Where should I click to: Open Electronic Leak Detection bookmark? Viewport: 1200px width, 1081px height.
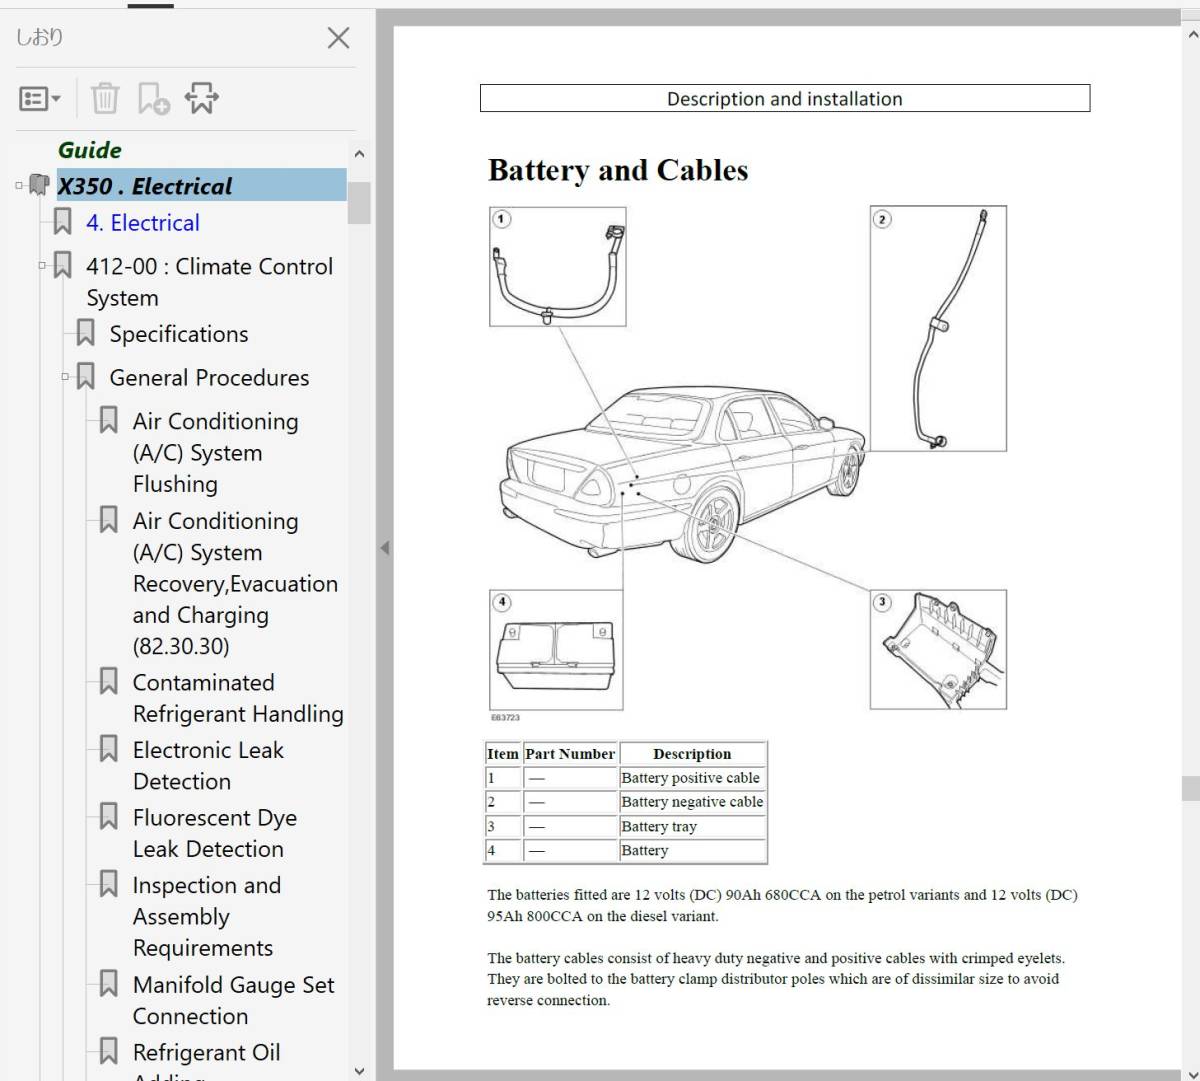click(208, 765)
